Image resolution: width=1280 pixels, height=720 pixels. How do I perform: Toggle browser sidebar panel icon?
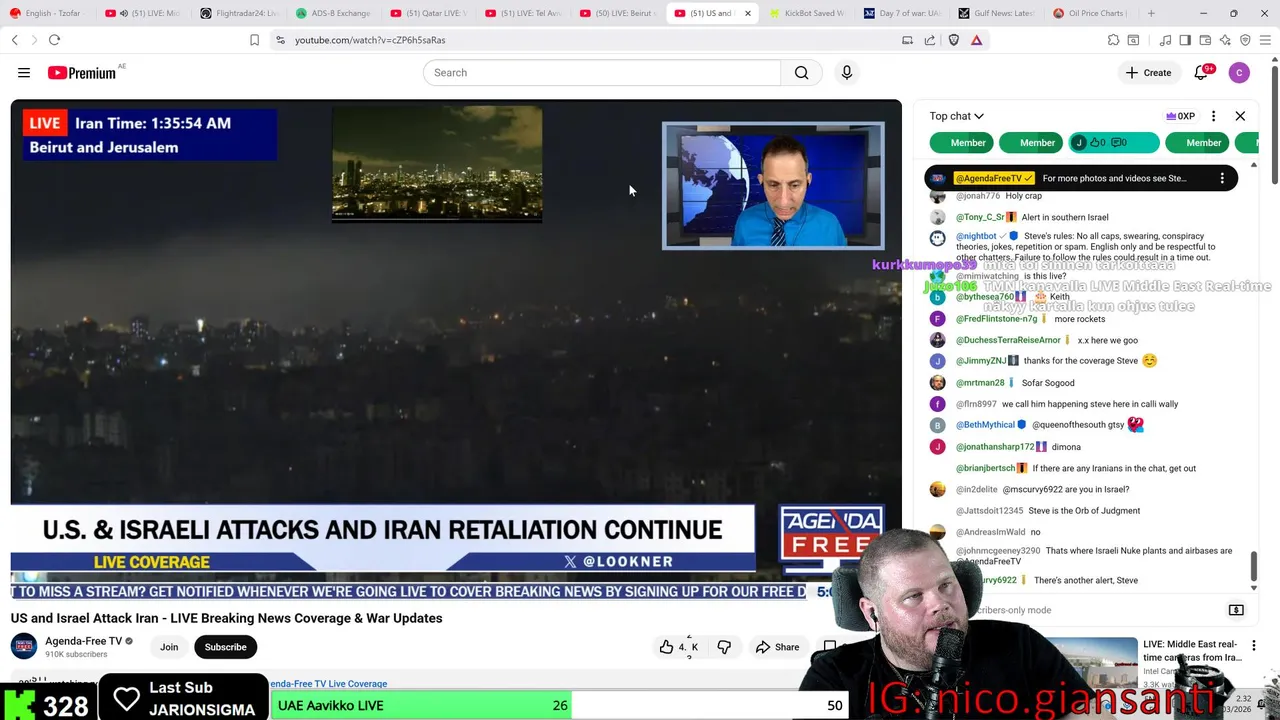[x=1185, y=40]
